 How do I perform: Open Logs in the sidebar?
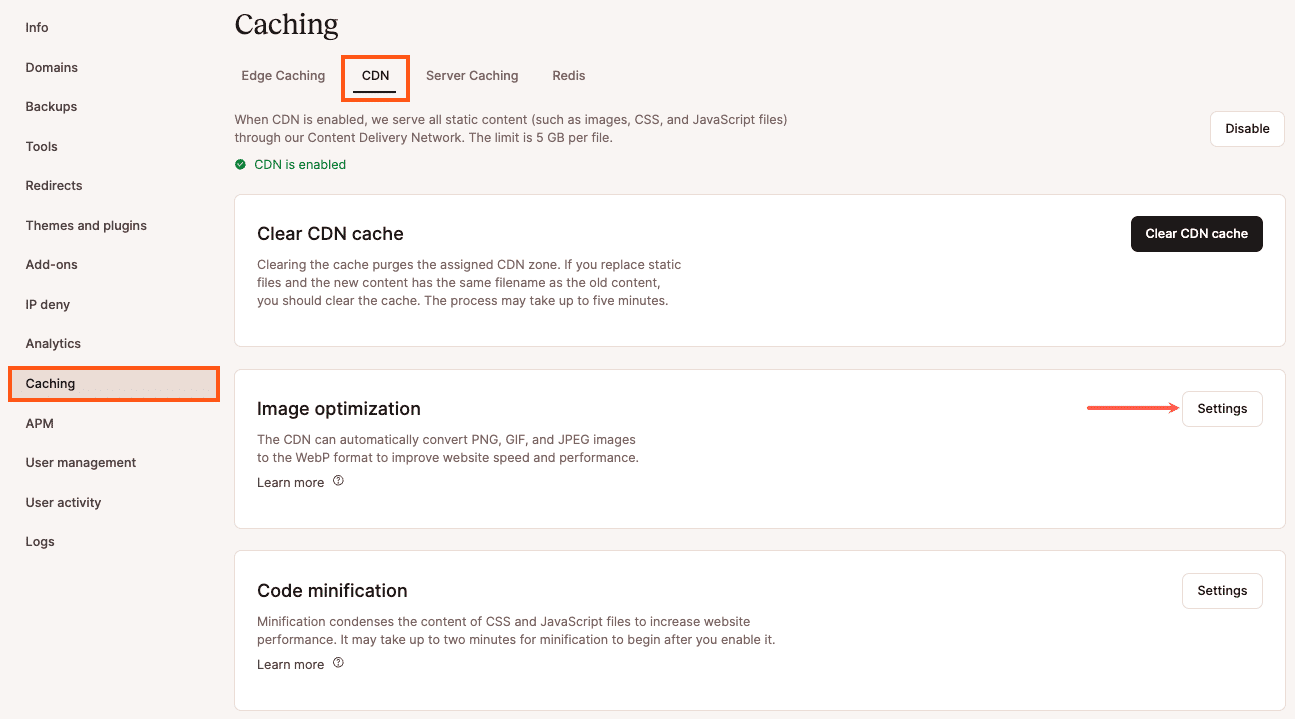point(40,542)
